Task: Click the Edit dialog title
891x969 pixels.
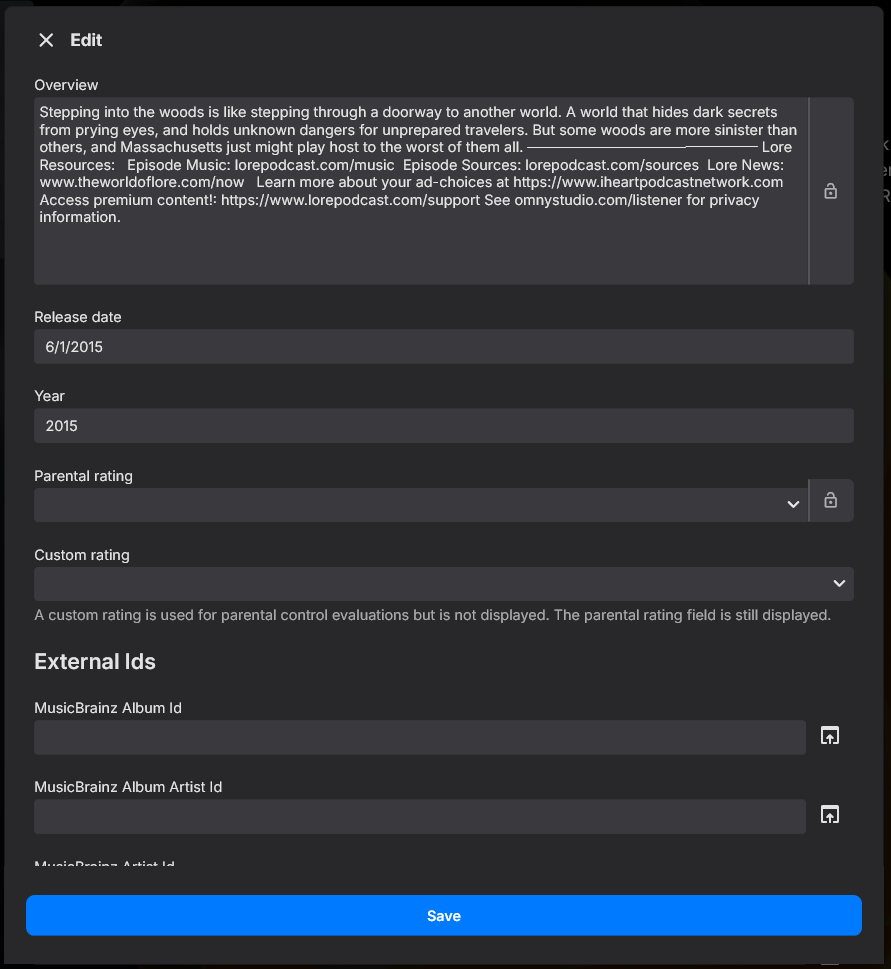Action: 86,40
